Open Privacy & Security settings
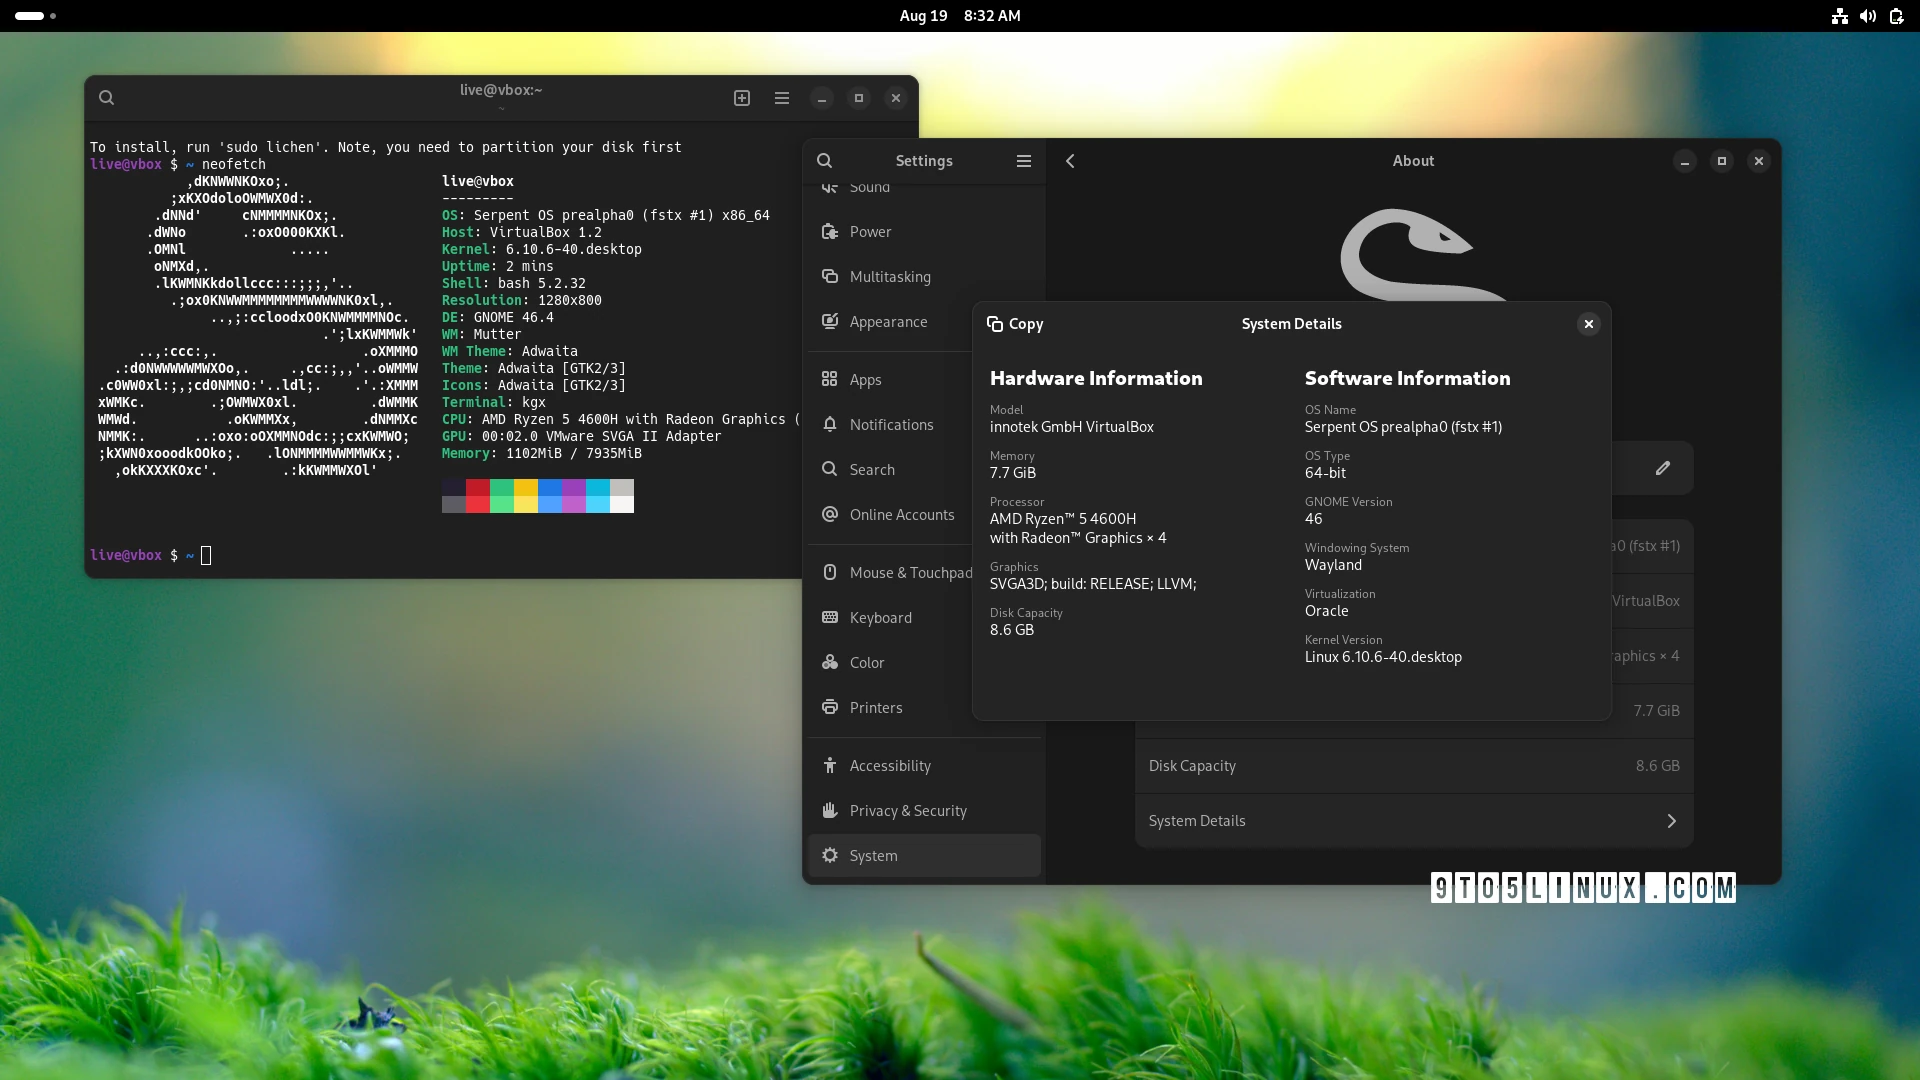This screenshot has width=1920, height=1080. point(908,811)
